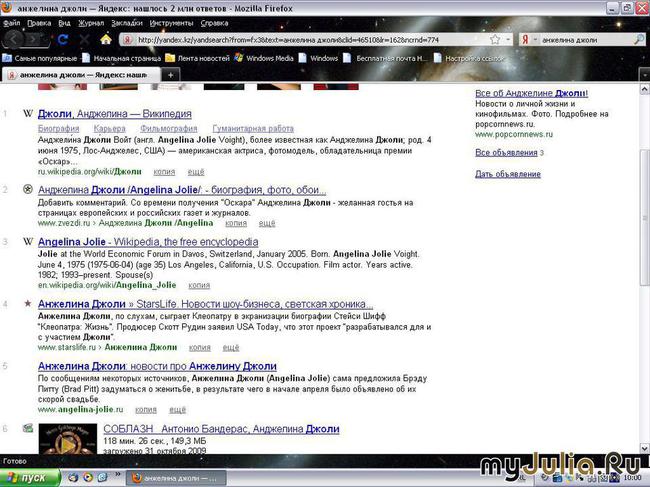Open СОБЛАЗН Антонио Бандерас video link
Image resolution: width=650 pixels, height=487 pixels.
pos(221,429)
